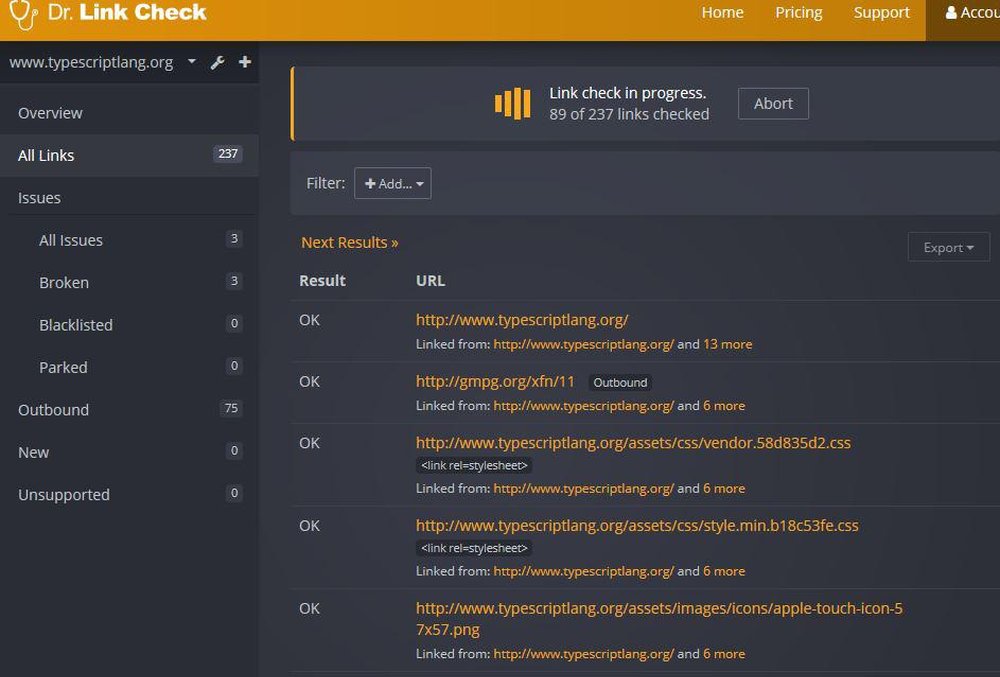1000x677 pixels.
Task: Show Broken links list
Action: click(x=129, y=282)
